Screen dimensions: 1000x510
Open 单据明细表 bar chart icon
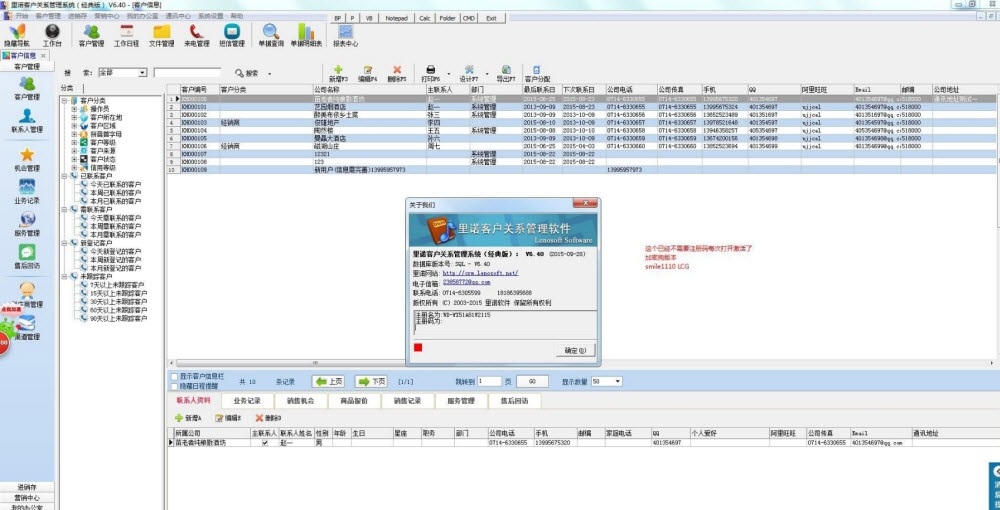pyautogui.click(x=306, y=36)
